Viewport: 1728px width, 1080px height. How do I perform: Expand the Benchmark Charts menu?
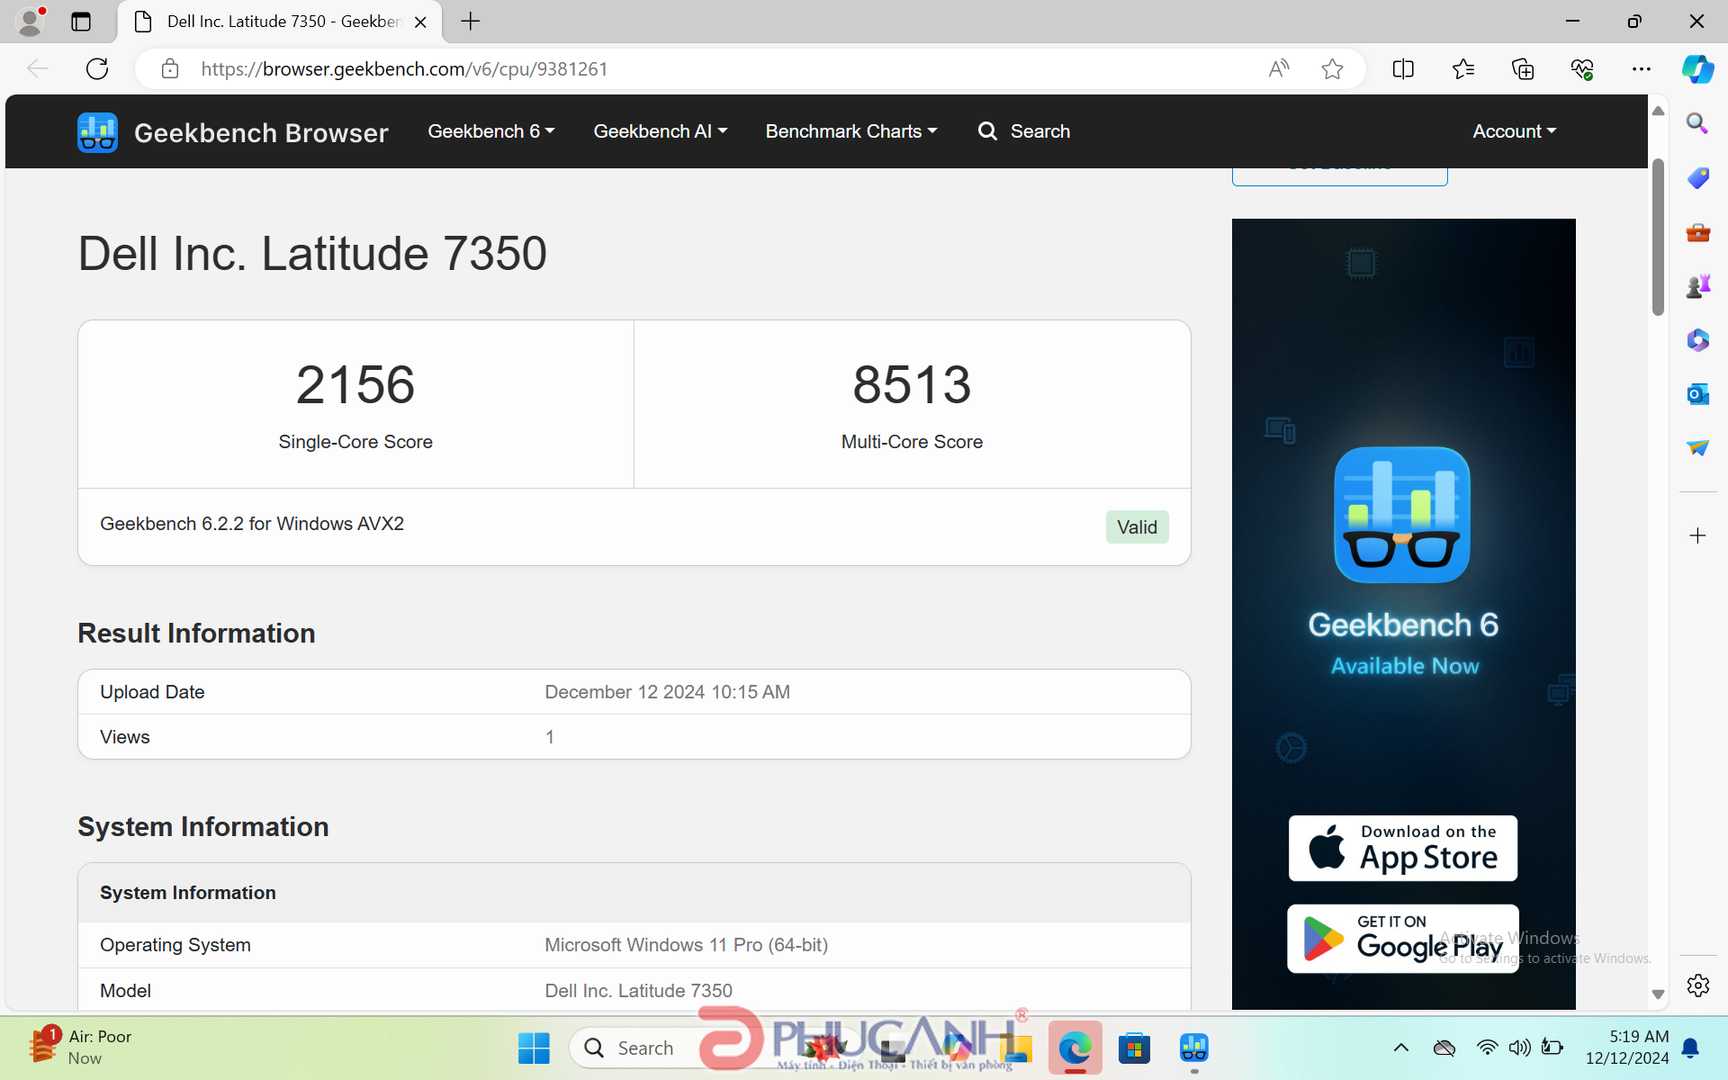(851, 131)
